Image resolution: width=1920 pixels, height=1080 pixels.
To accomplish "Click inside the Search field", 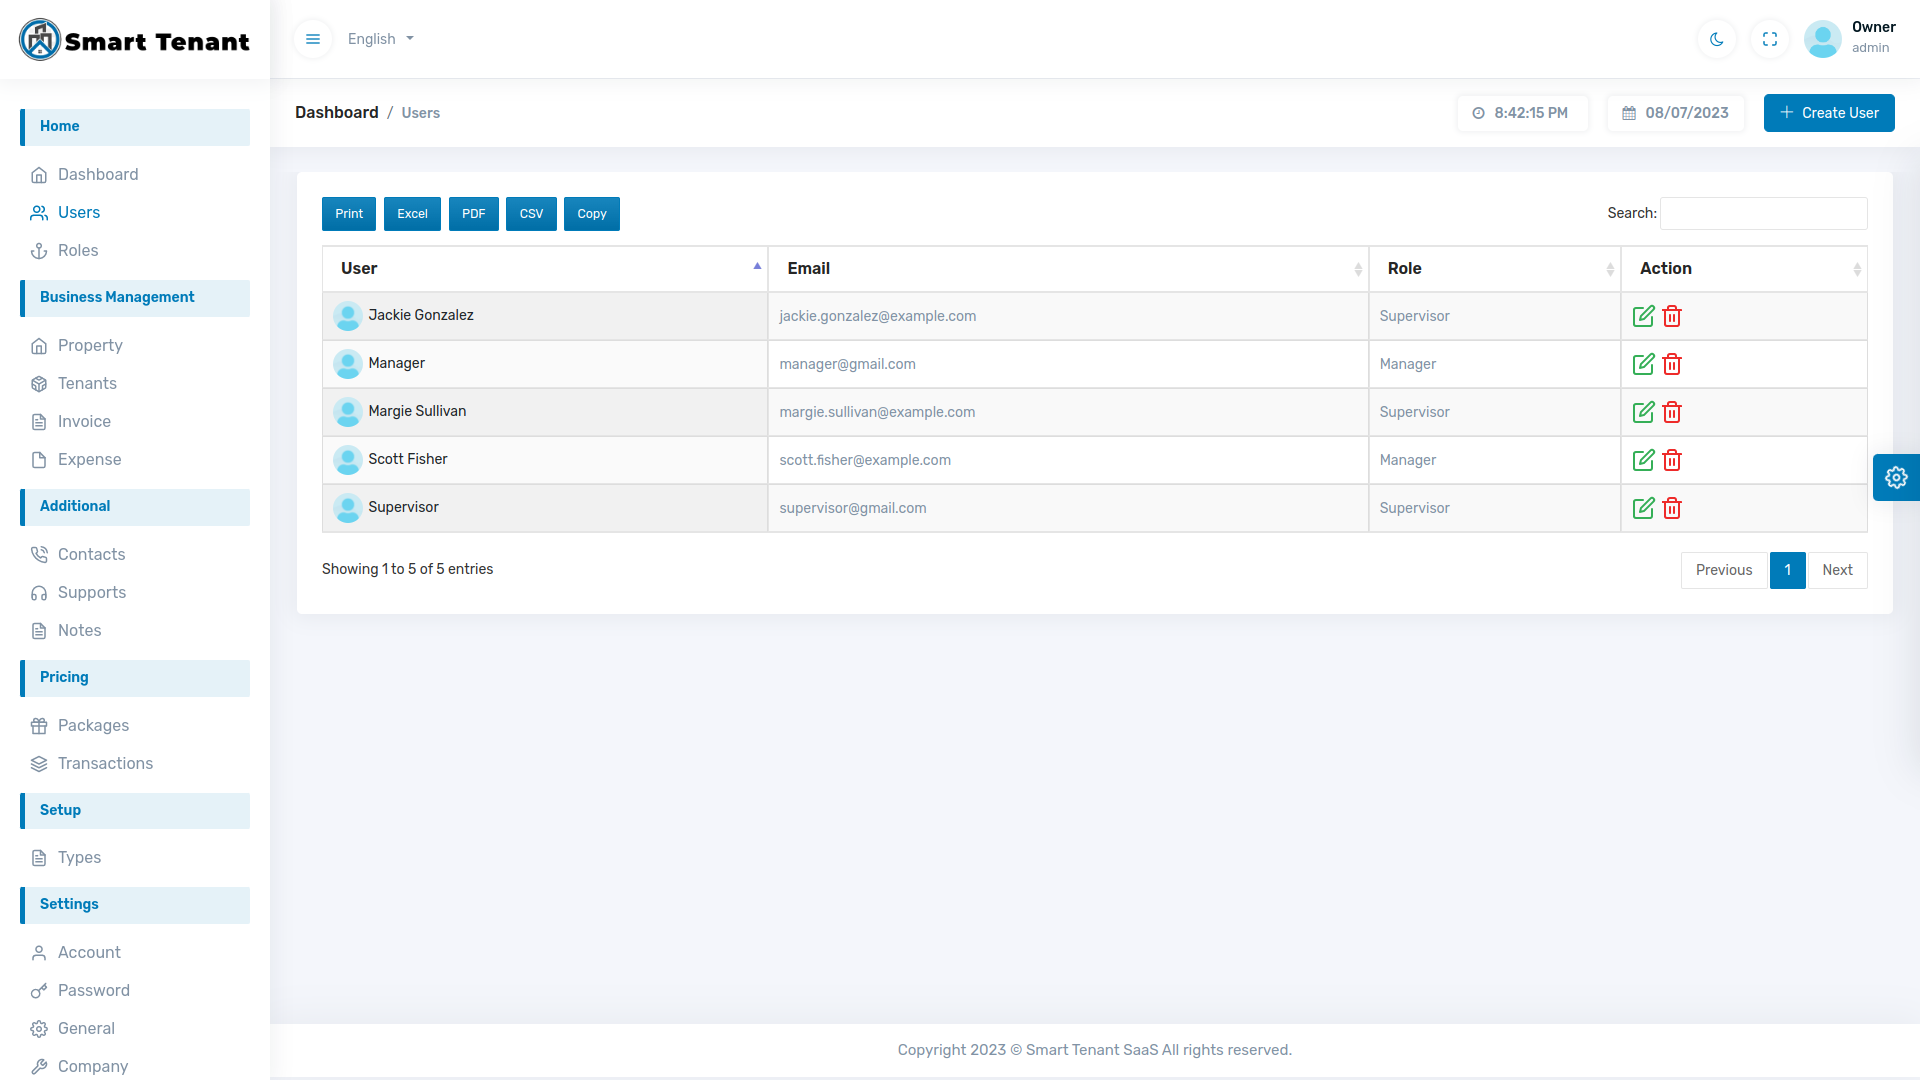I will point(1762,213).
